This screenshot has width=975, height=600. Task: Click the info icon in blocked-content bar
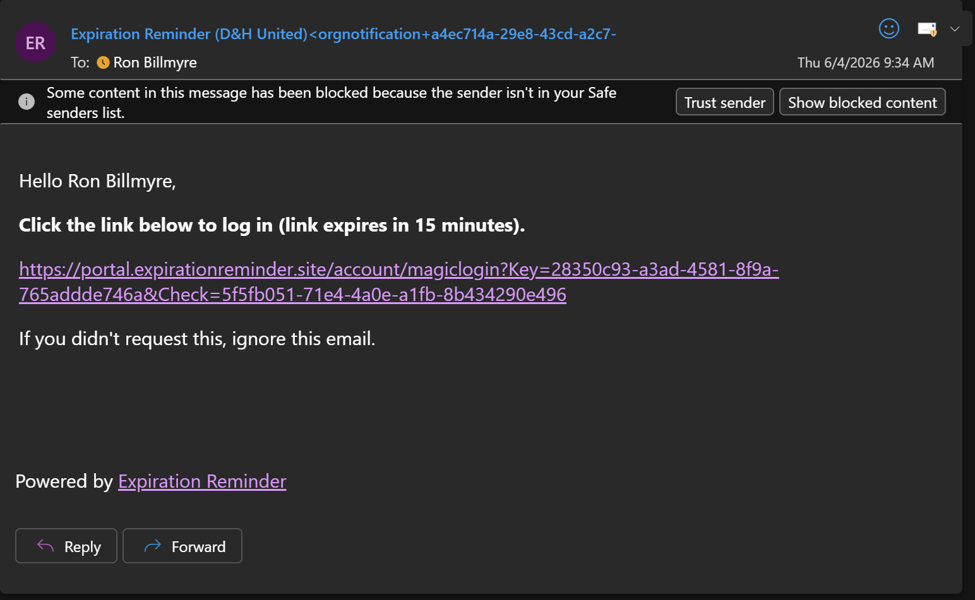(26, 101)
